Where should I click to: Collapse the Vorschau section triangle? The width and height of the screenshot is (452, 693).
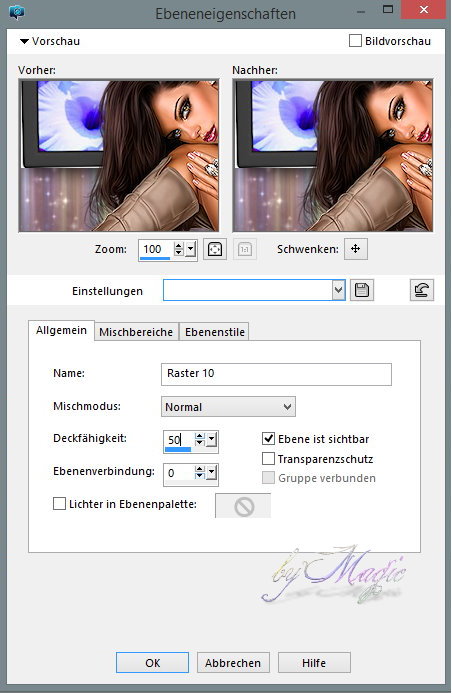point(24,42)
